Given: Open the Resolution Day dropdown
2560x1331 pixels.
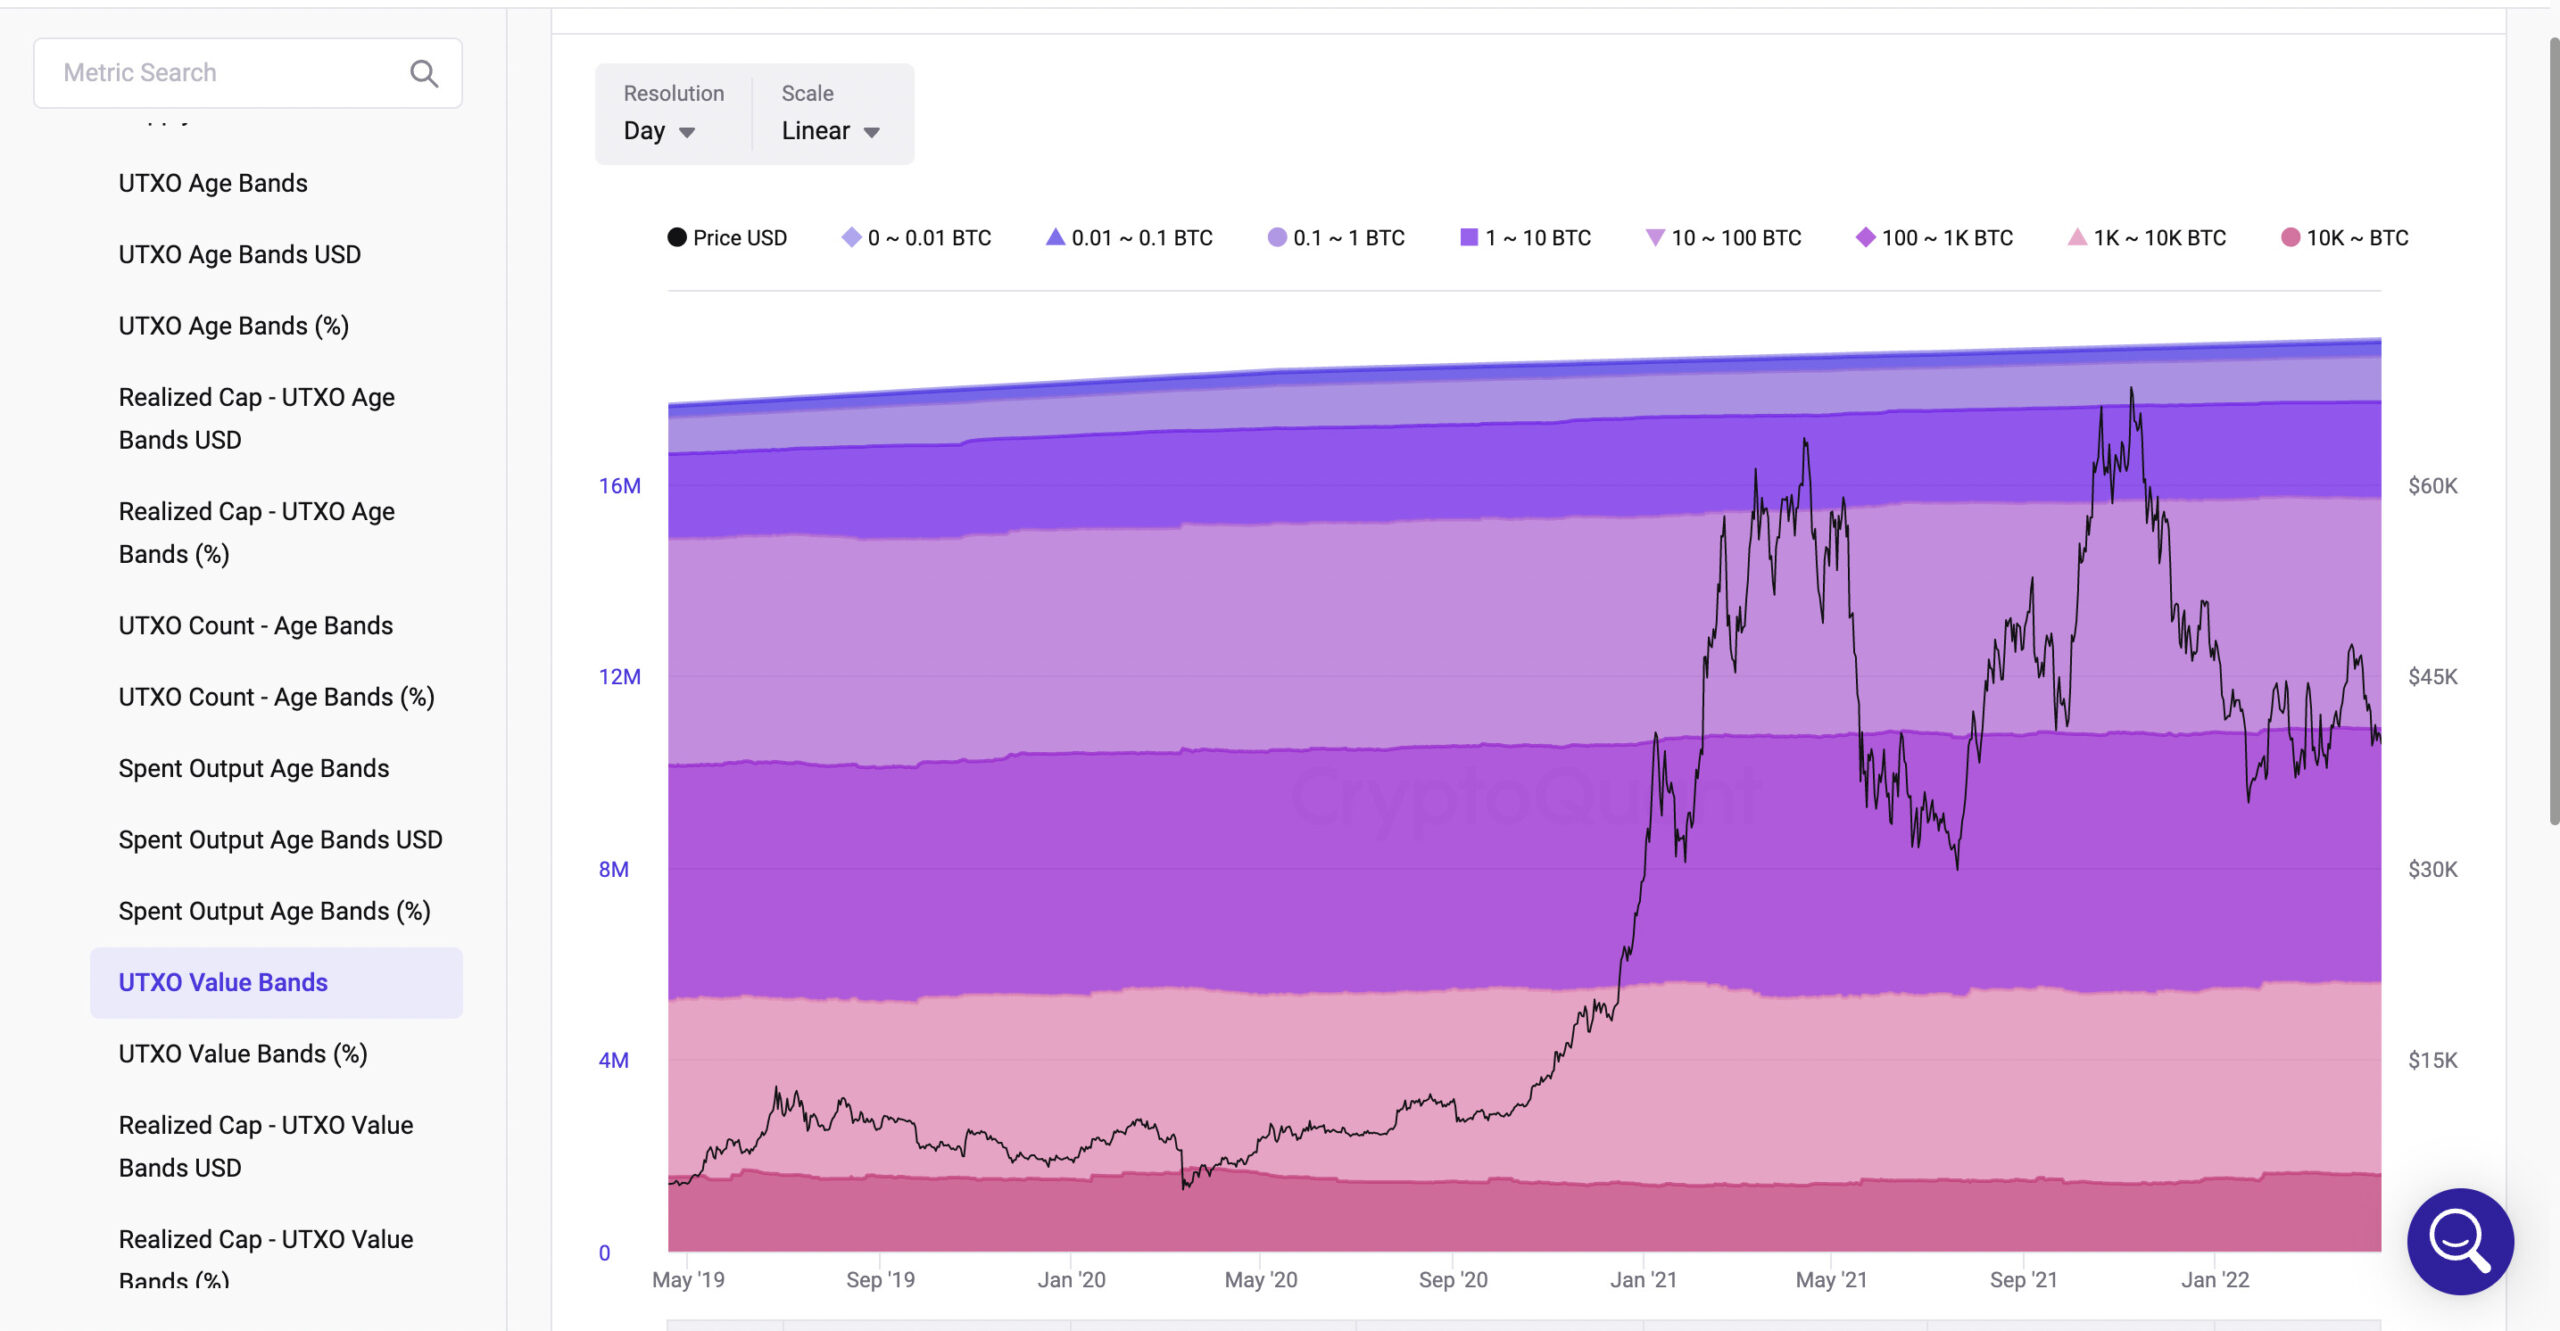Looking at the screenshot, I should 660,131.
